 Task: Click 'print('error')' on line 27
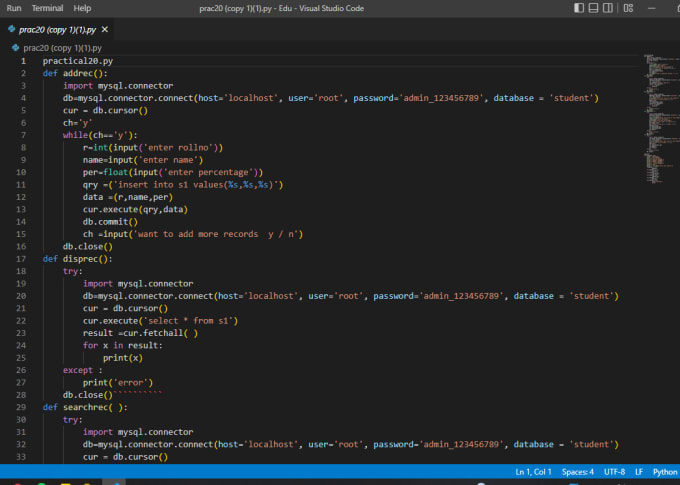pyautogui.click(x=118, y=383)
